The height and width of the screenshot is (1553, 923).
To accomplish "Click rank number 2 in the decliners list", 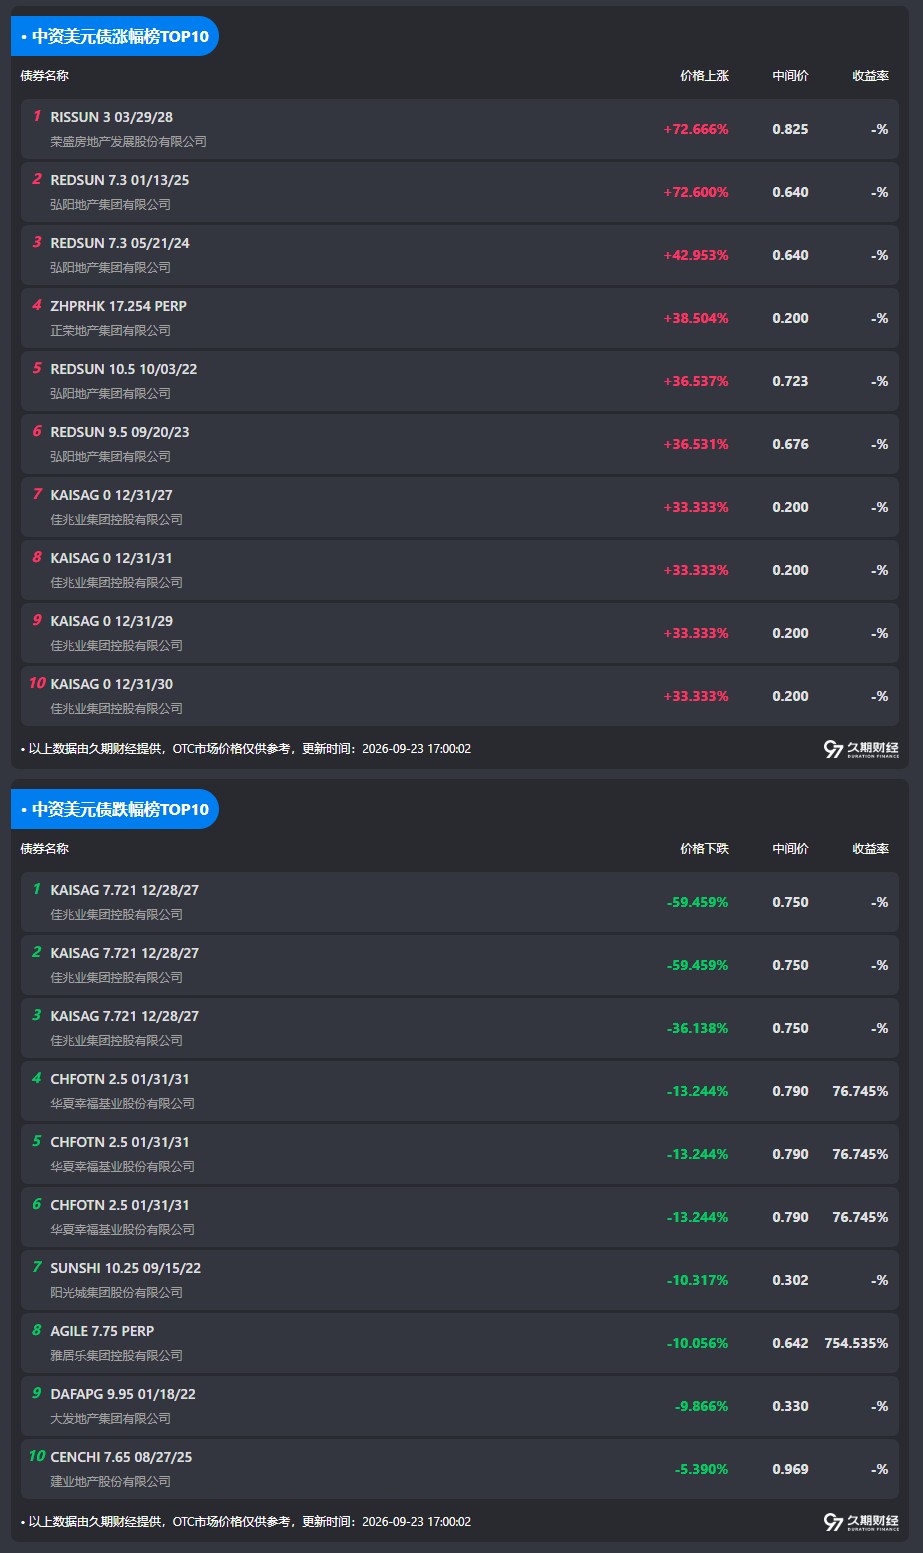I will [x=37, y=952].
